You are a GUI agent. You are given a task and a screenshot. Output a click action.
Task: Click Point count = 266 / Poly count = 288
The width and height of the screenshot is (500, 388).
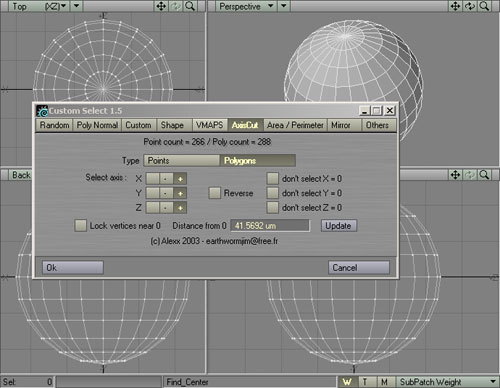(x=207, y=142)
